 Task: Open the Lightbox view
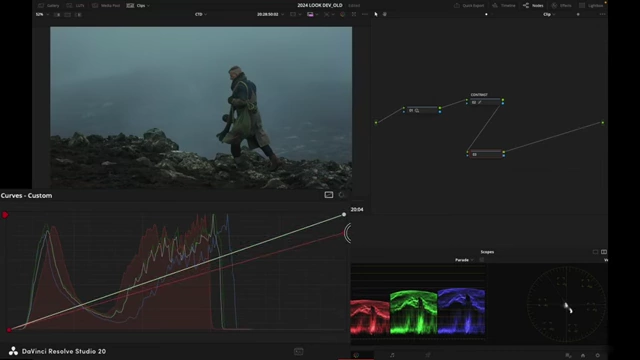click(591, 6)
